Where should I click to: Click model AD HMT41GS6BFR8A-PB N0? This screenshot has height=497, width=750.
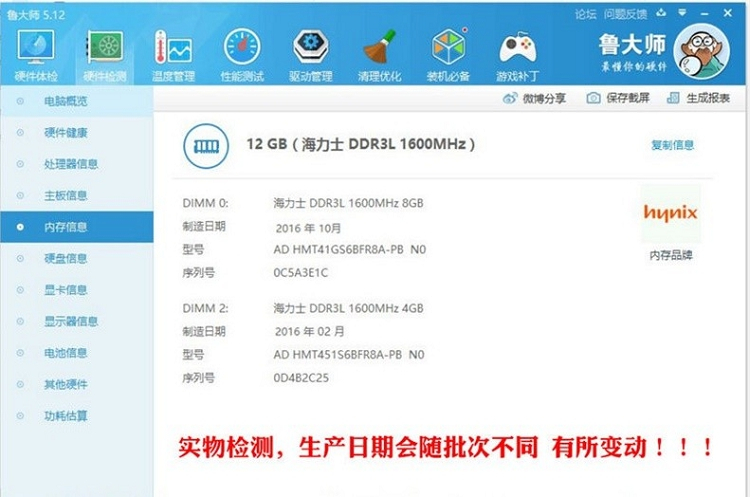point(350,249)
